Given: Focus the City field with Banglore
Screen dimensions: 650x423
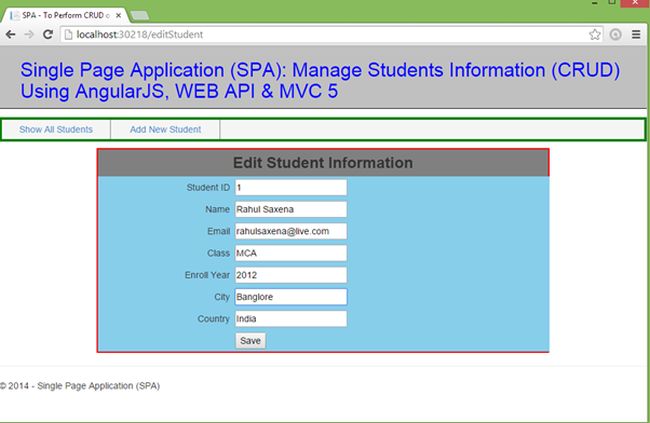Looking at the screenshot, I should tap(291, 297).
